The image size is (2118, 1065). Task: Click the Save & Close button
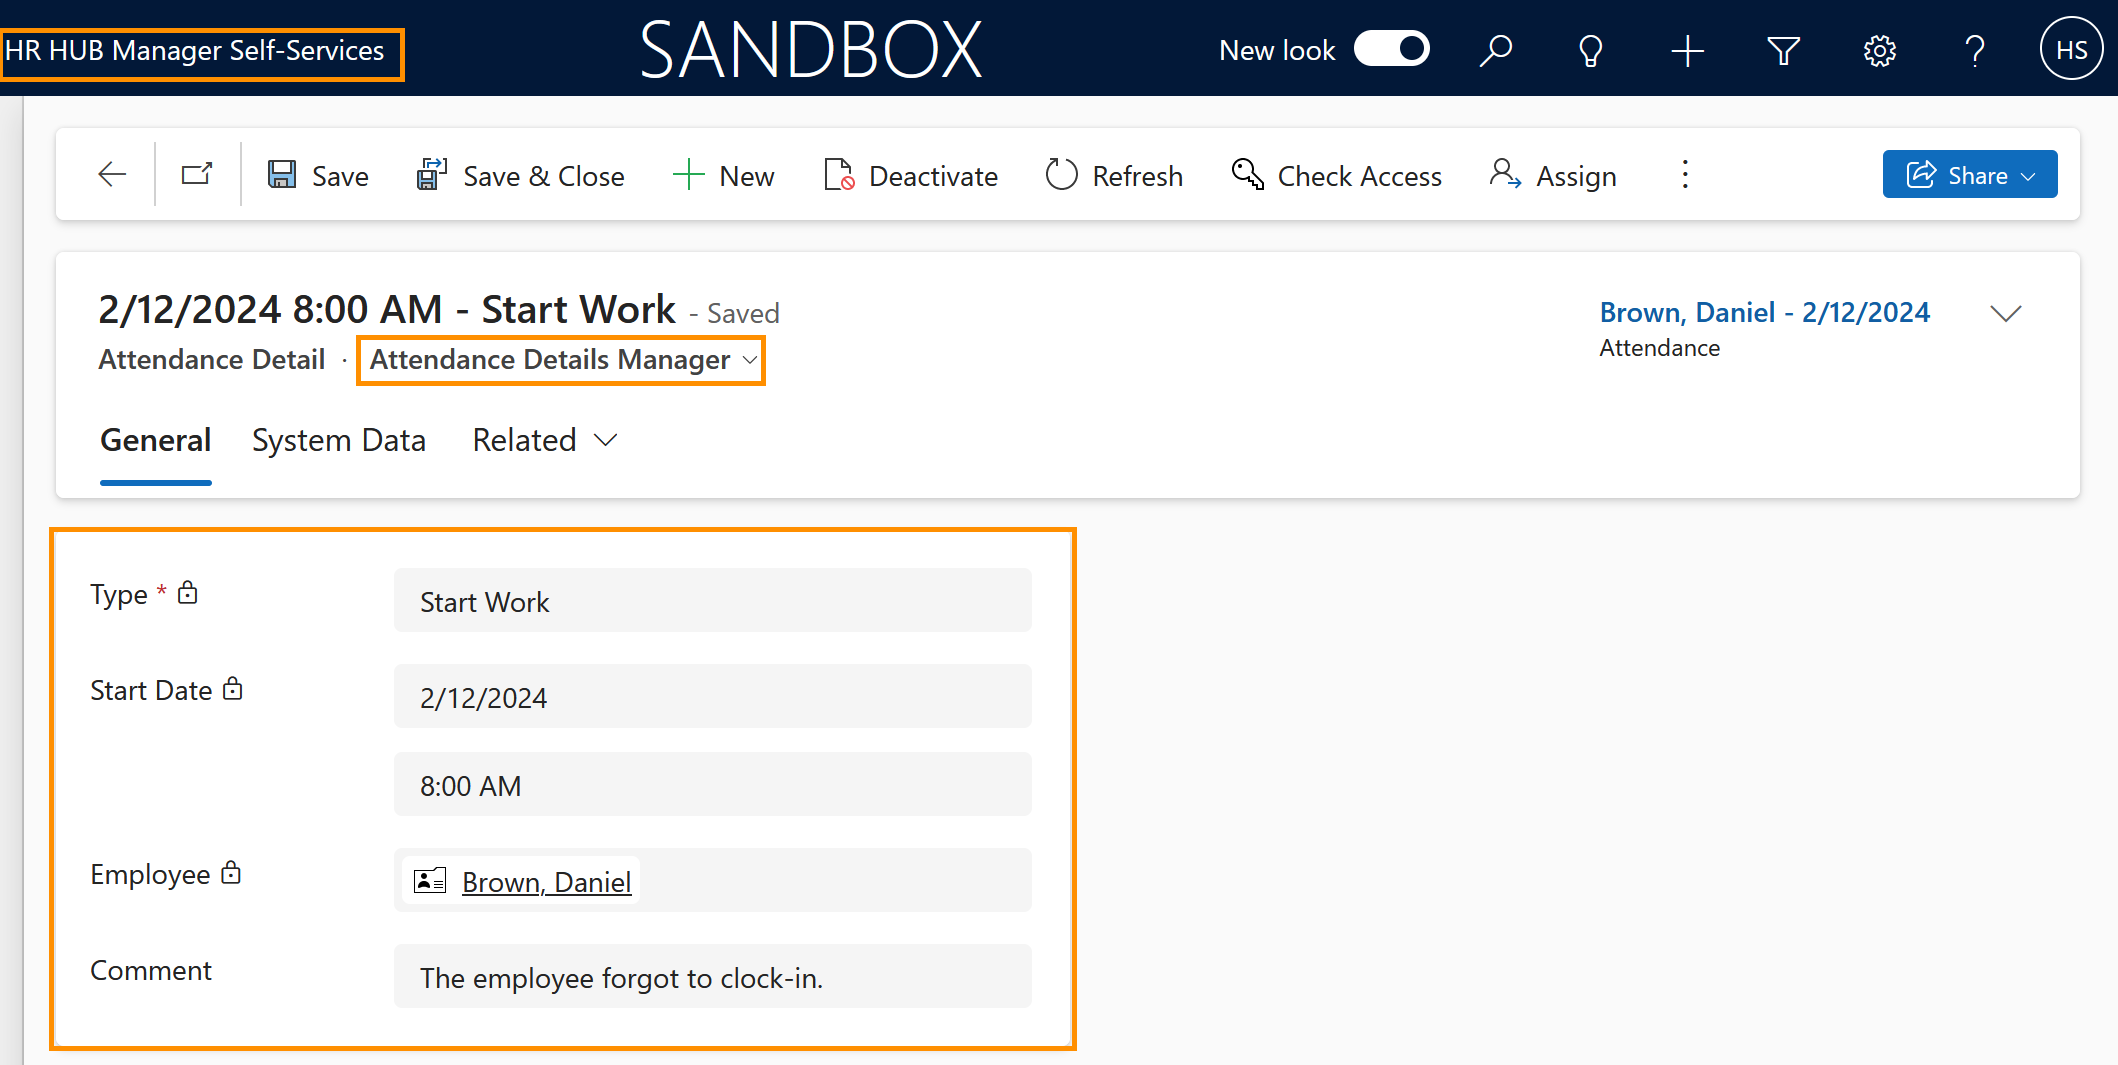coord(520,175)
